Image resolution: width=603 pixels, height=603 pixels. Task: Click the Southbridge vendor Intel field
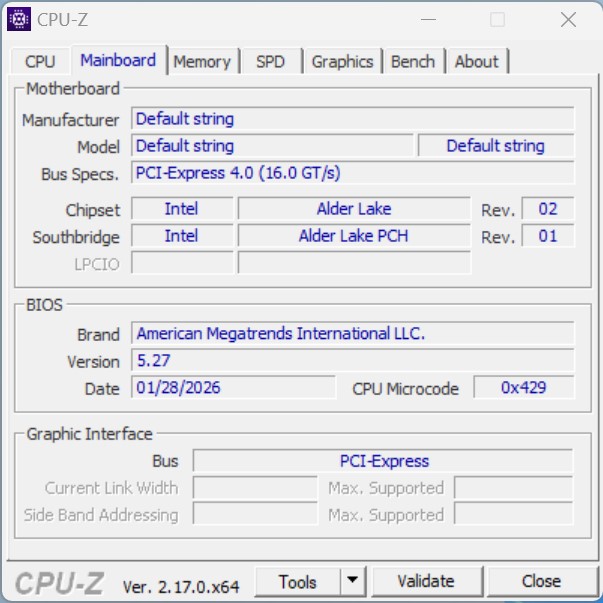coord(182,236)
